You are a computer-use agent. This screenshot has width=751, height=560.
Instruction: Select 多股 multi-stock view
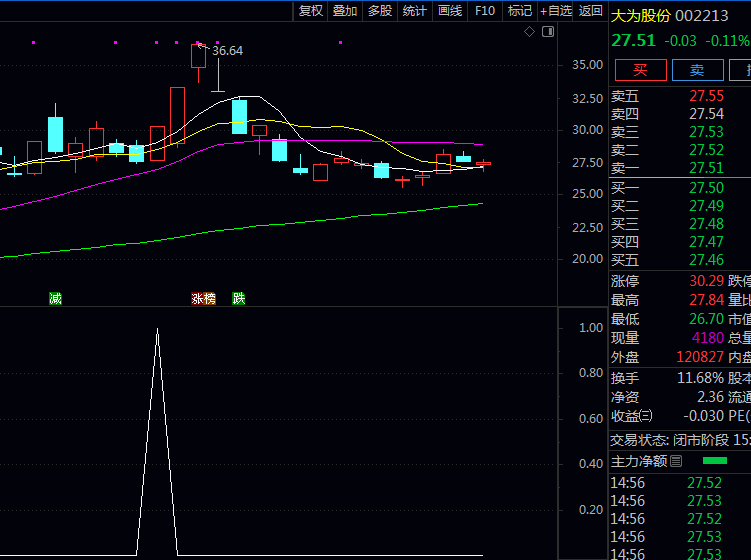coord(380,11)
